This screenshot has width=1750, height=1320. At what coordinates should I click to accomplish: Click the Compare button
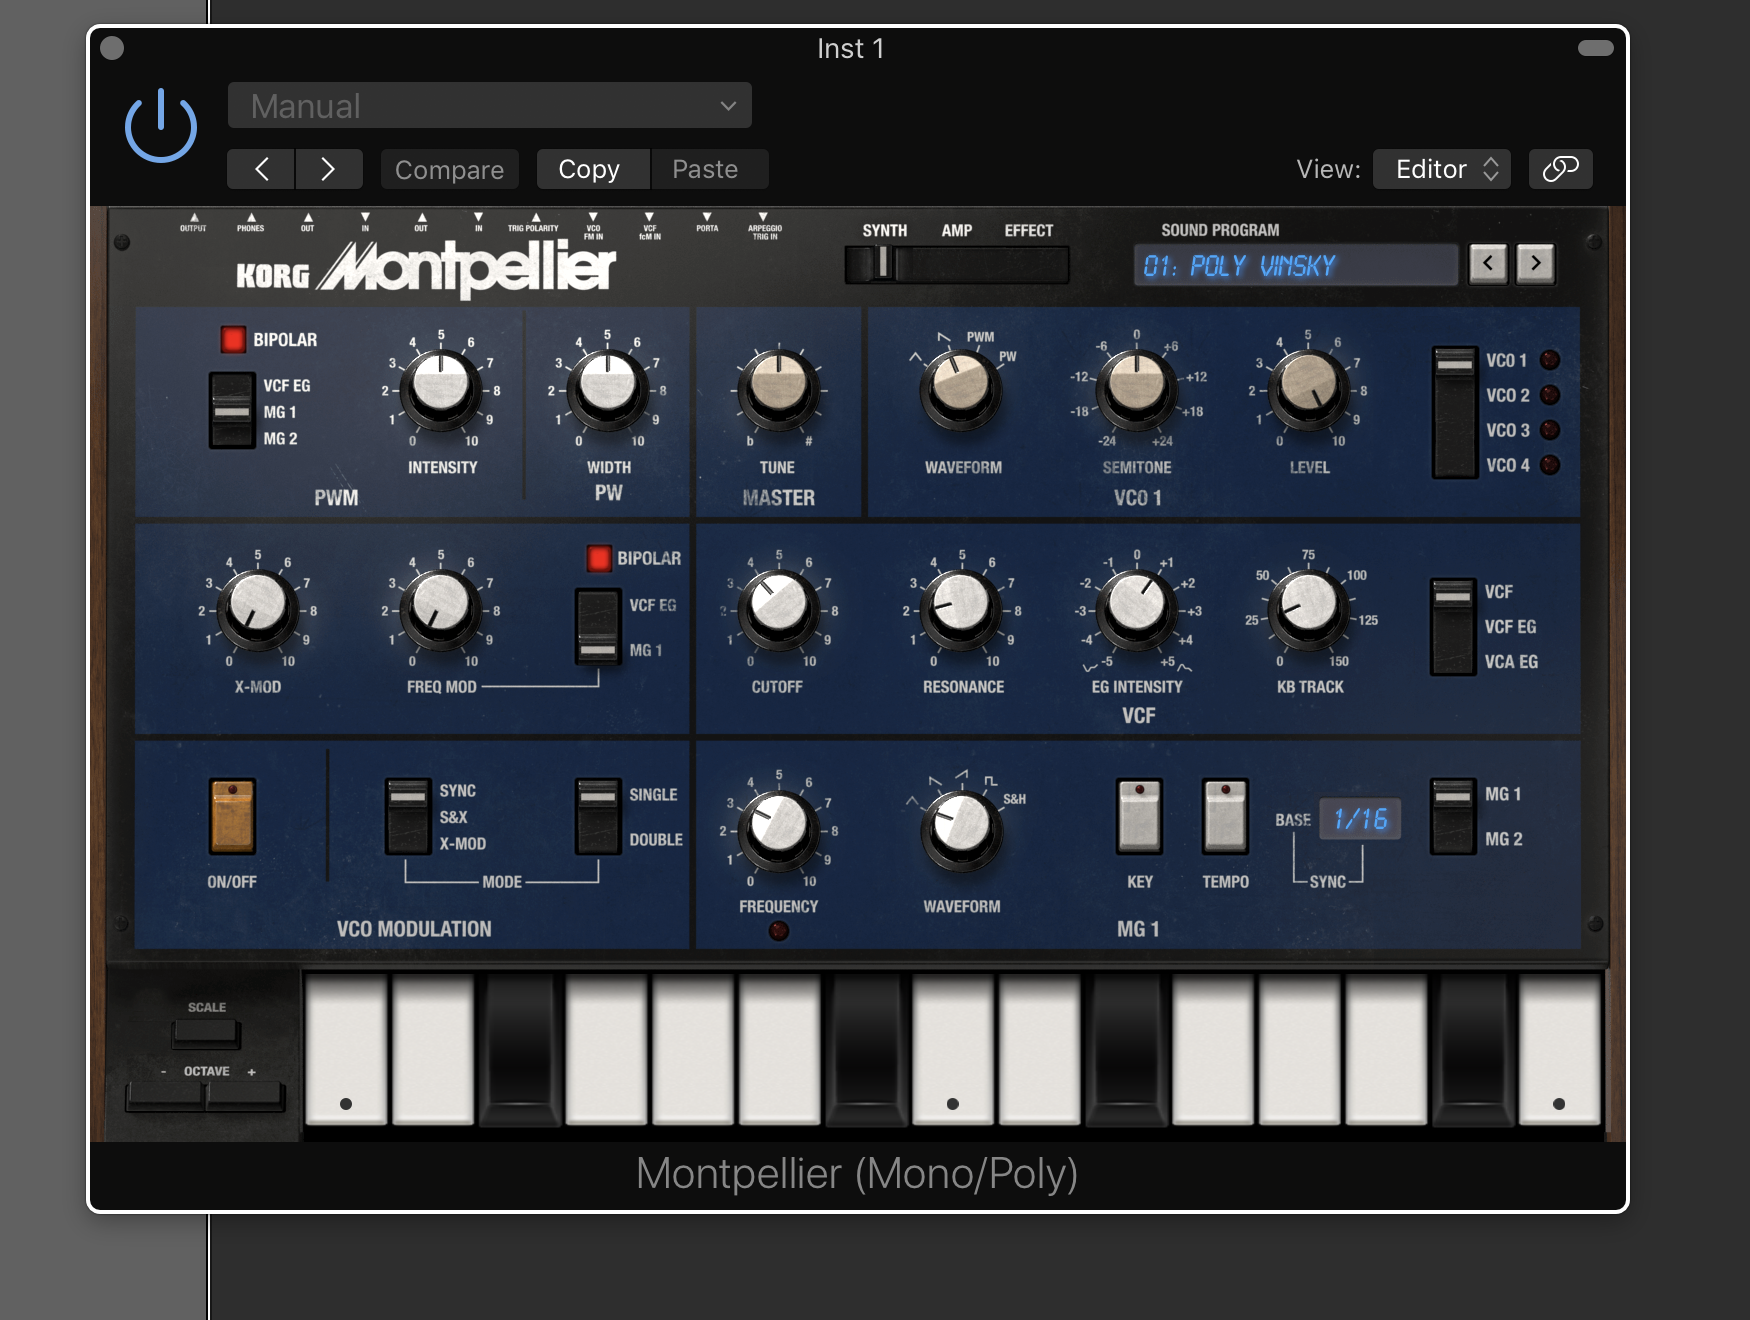tap(449, 169)
